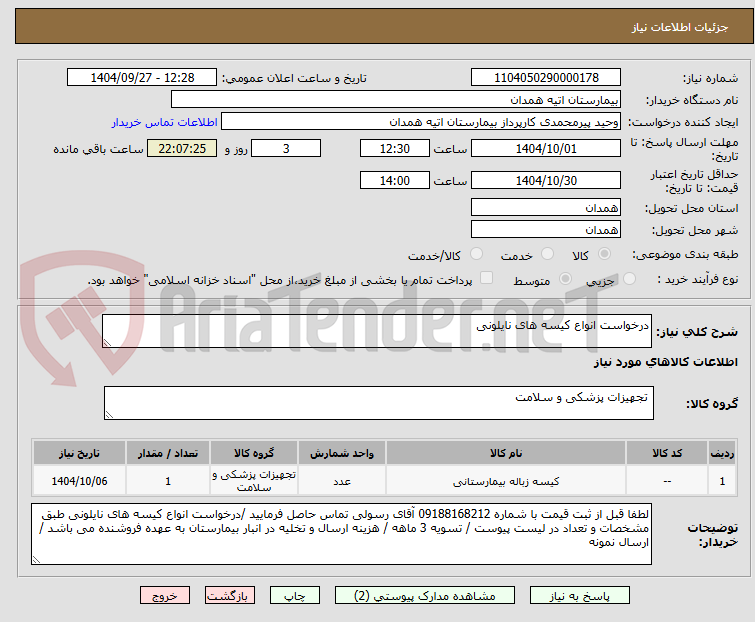
Task: Click the شرح کلی نیاز text area
Action: 377,331
